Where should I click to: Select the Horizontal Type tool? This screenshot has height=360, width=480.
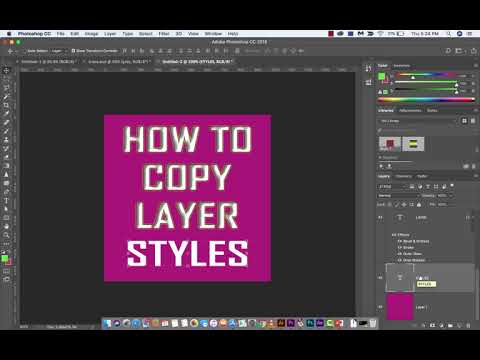6,200
